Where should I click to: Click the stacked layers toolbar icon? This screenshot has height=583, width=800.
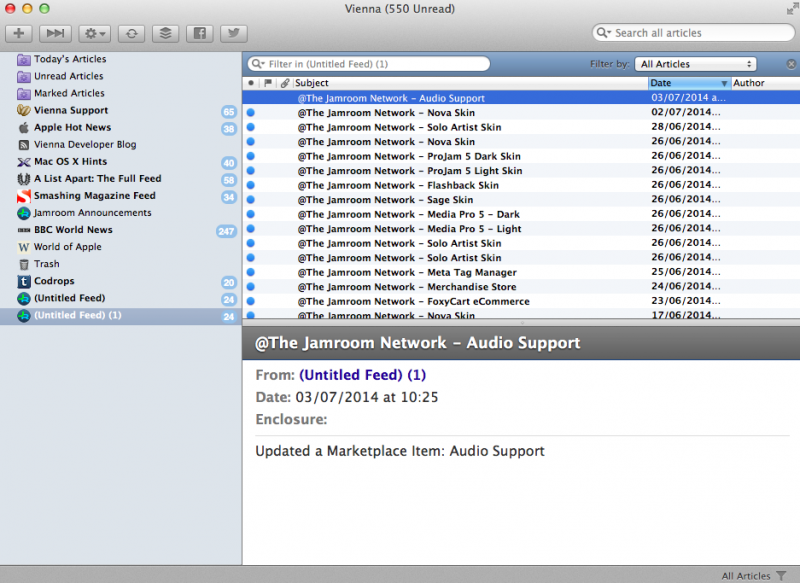coord(166,33)
